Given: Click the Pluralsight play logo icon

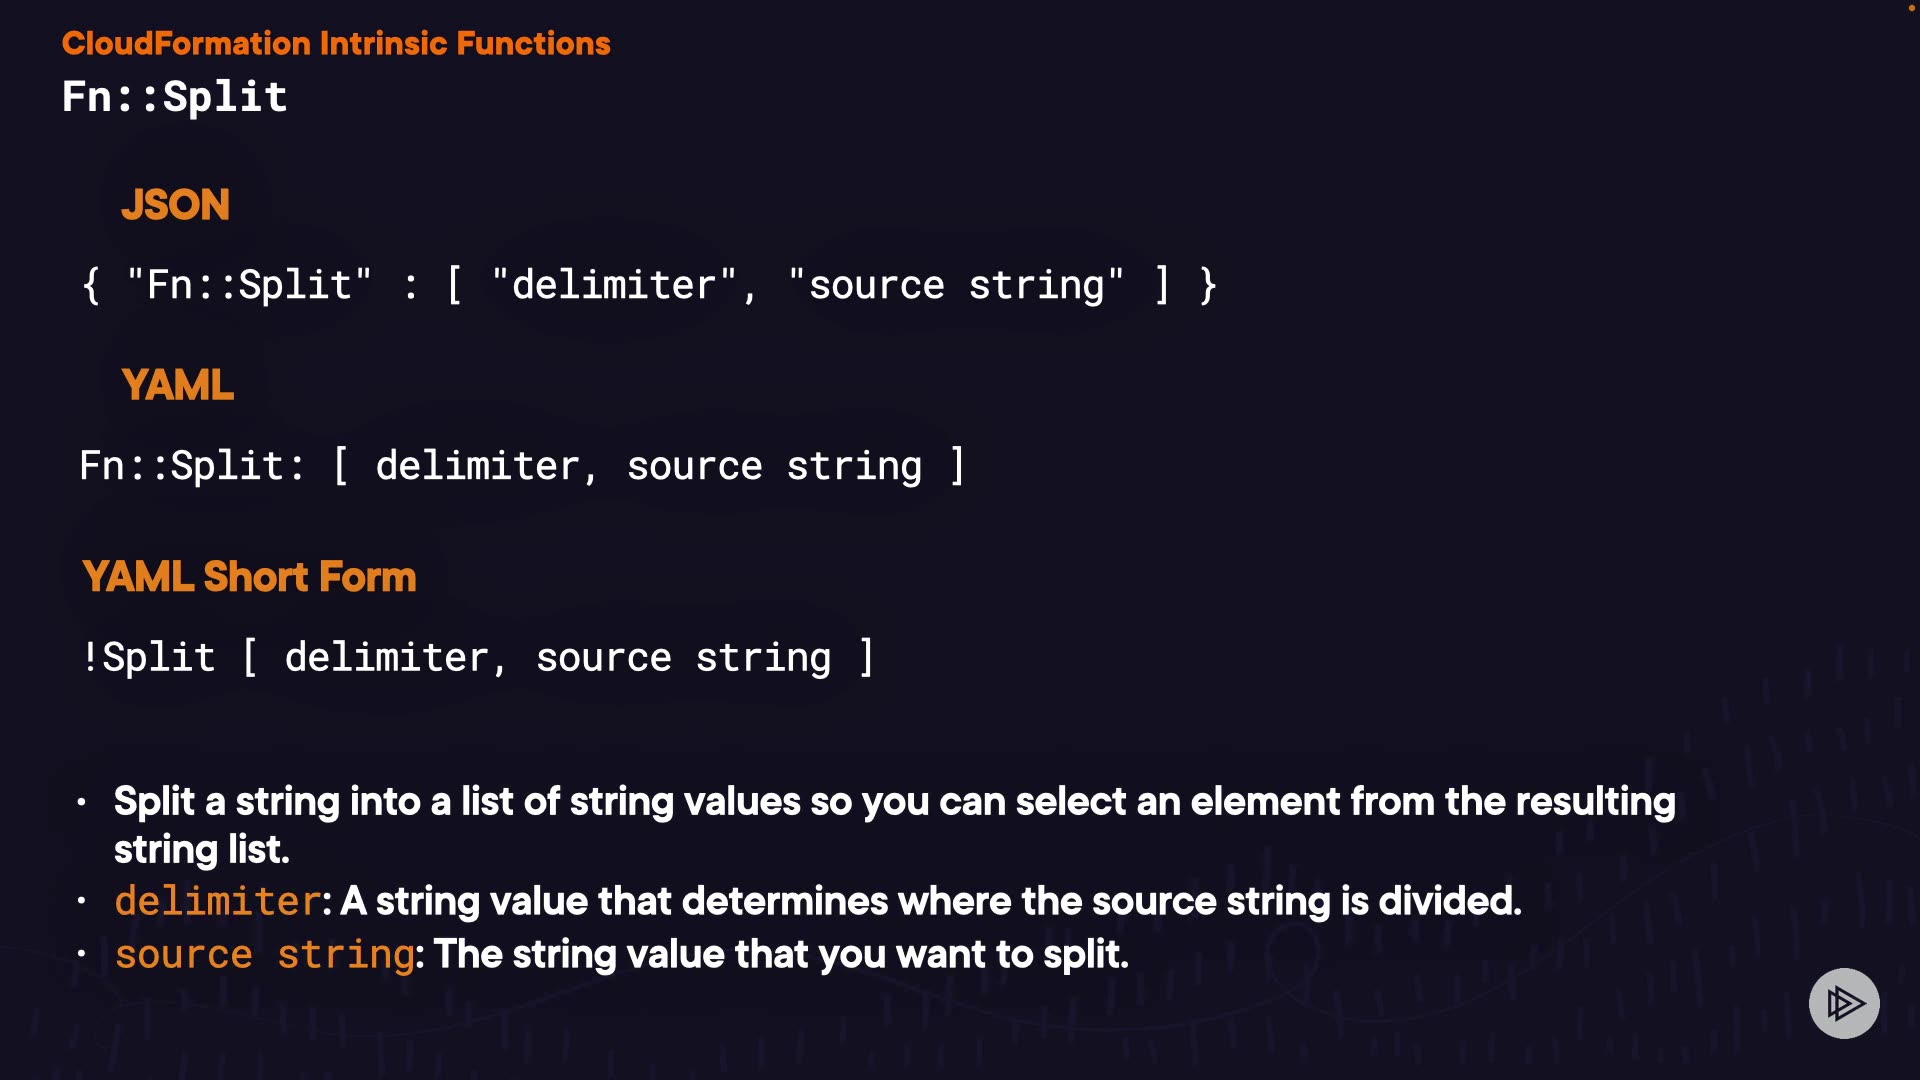Looking at the screenshot, I should (1844, 1003).
